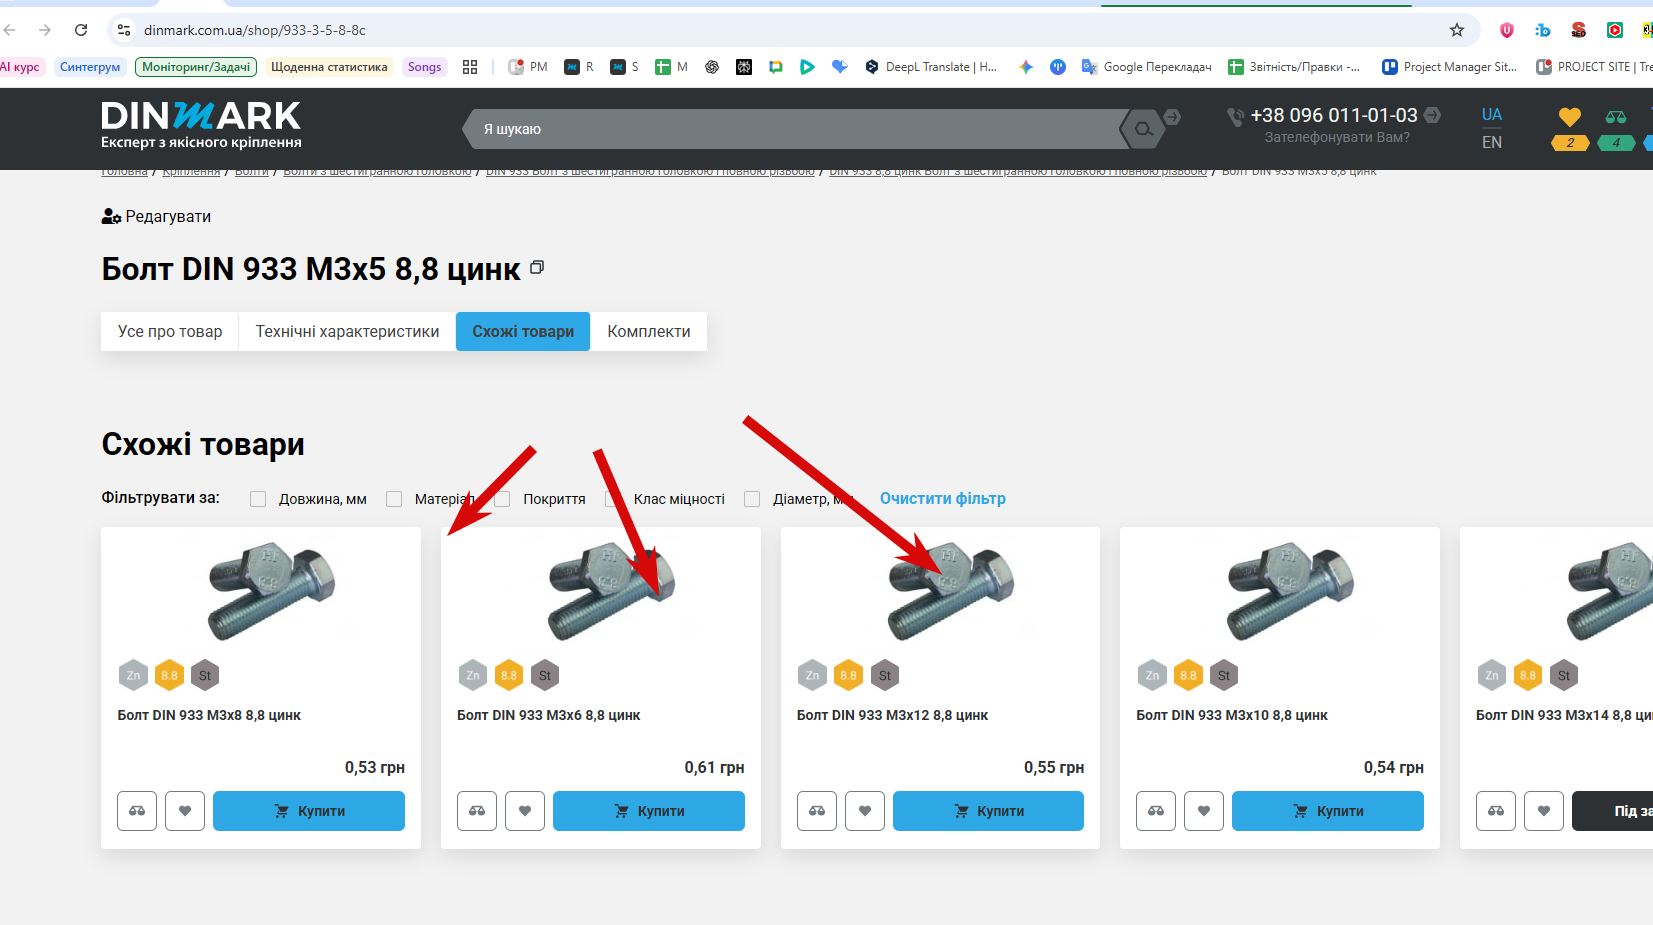Switch to the Технічні характеристики tab
1653x925 pixels.
pos(347,331)
